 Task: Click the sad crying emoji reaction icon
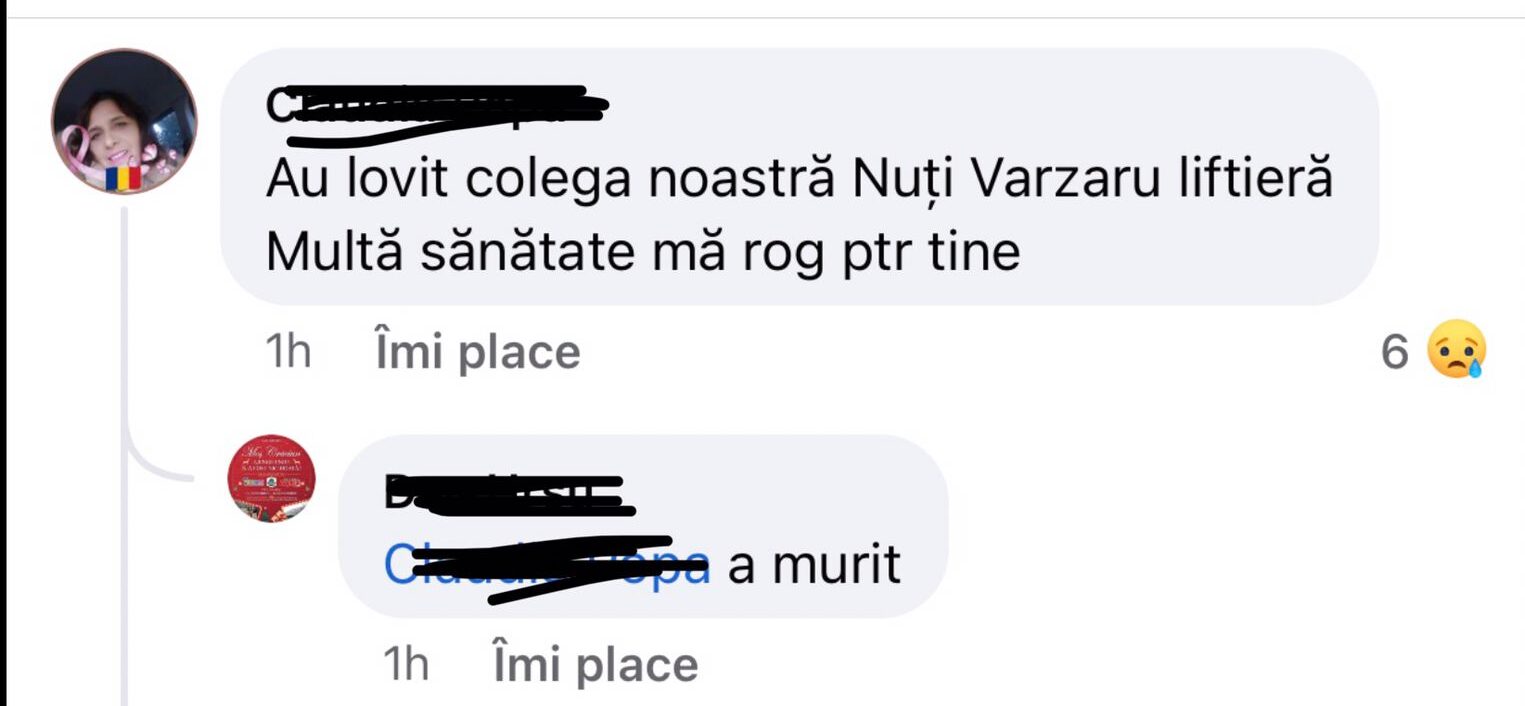[1457, 349]
